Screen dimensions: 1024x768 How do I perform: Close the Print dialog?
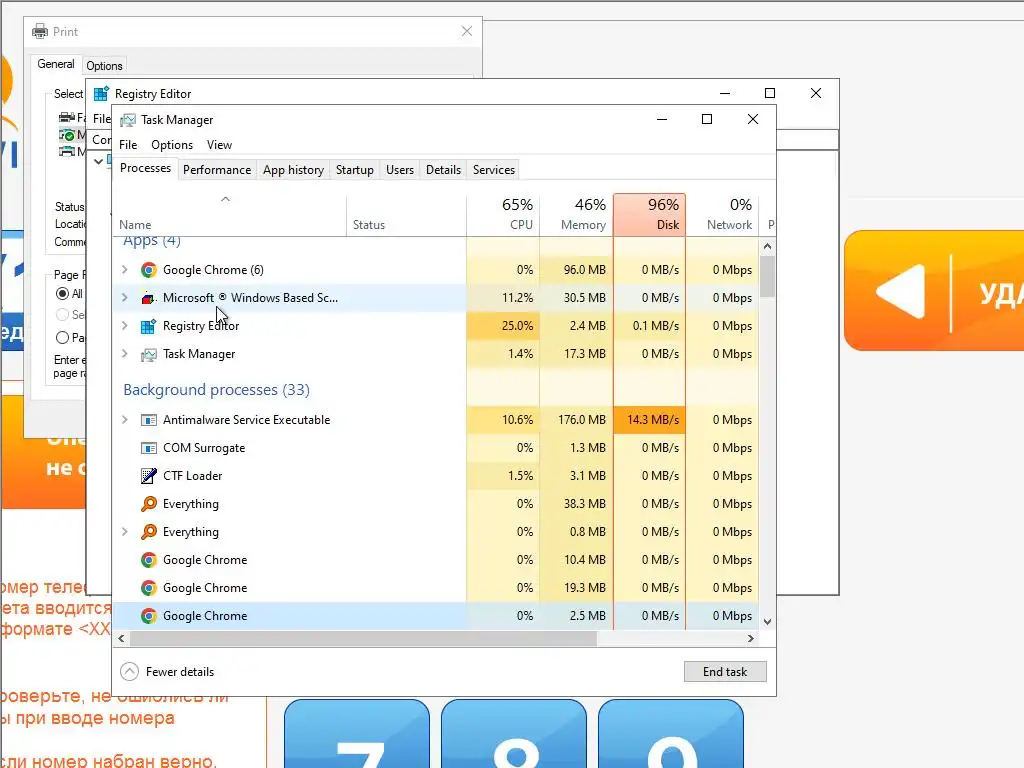click(467, 31)
